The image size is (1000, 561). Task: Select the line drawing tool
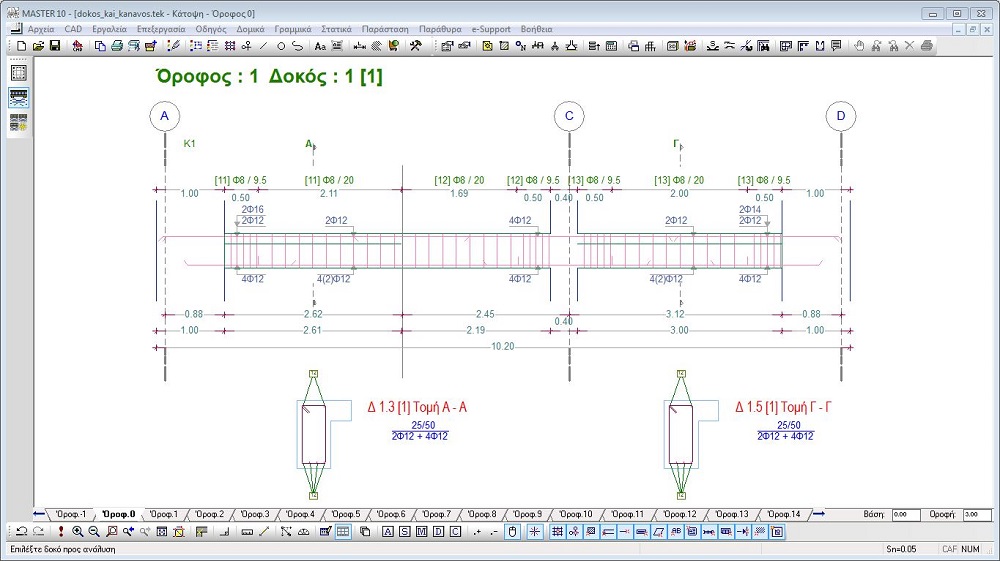pos(264,46)
